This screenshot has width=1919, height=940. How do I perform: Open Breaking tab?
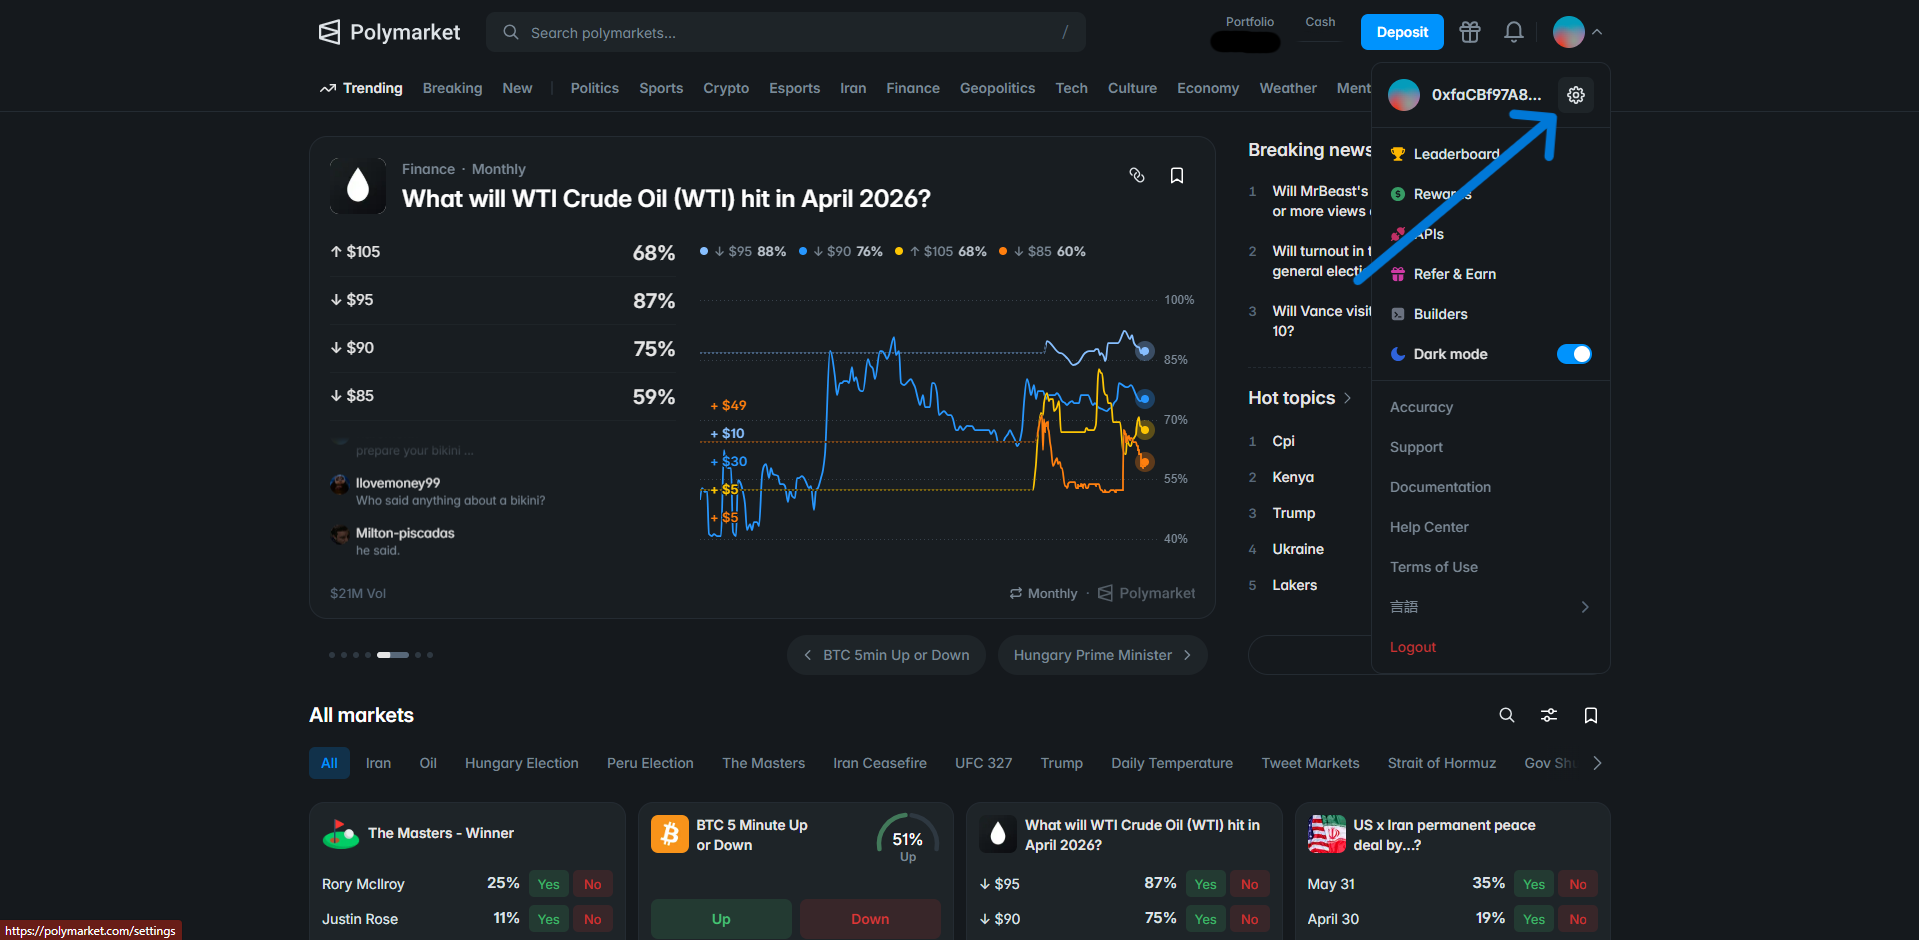[452, 88]
